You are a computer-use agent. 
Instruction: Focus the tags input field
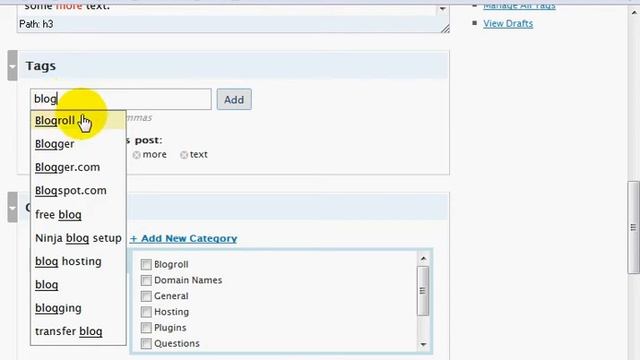[x=121, y=99]
